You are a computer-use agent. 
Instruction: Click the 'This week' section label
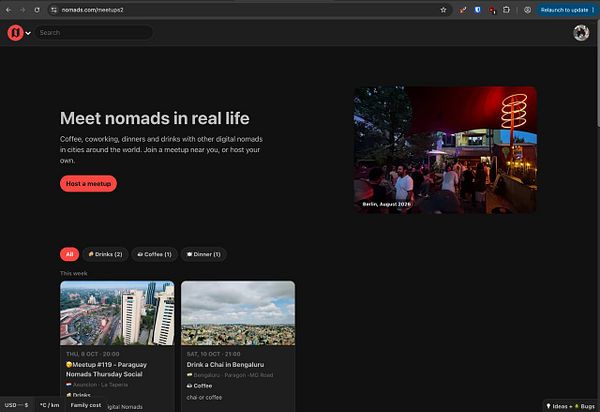[x=74, y=273]
